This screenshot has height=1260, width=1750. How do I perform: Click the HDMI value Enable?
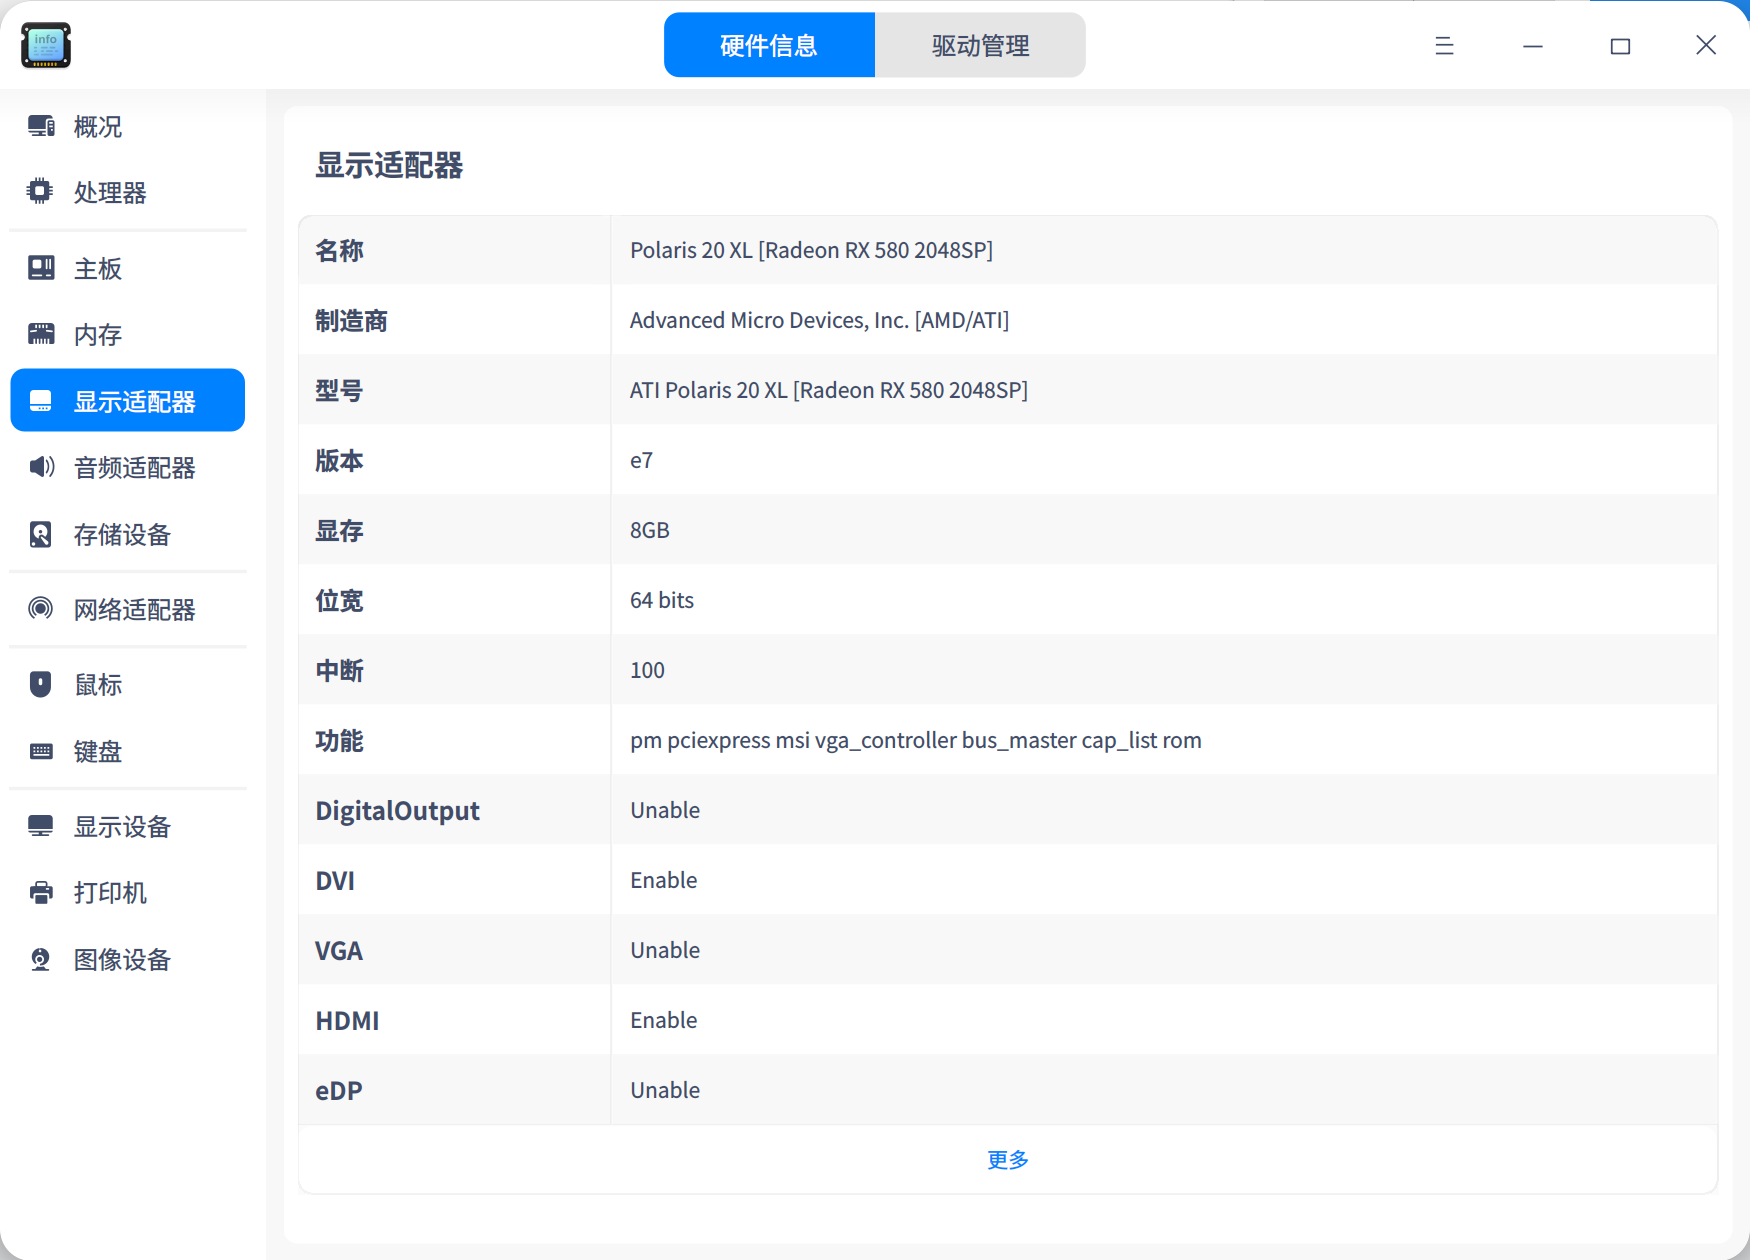click(664, 1020)
